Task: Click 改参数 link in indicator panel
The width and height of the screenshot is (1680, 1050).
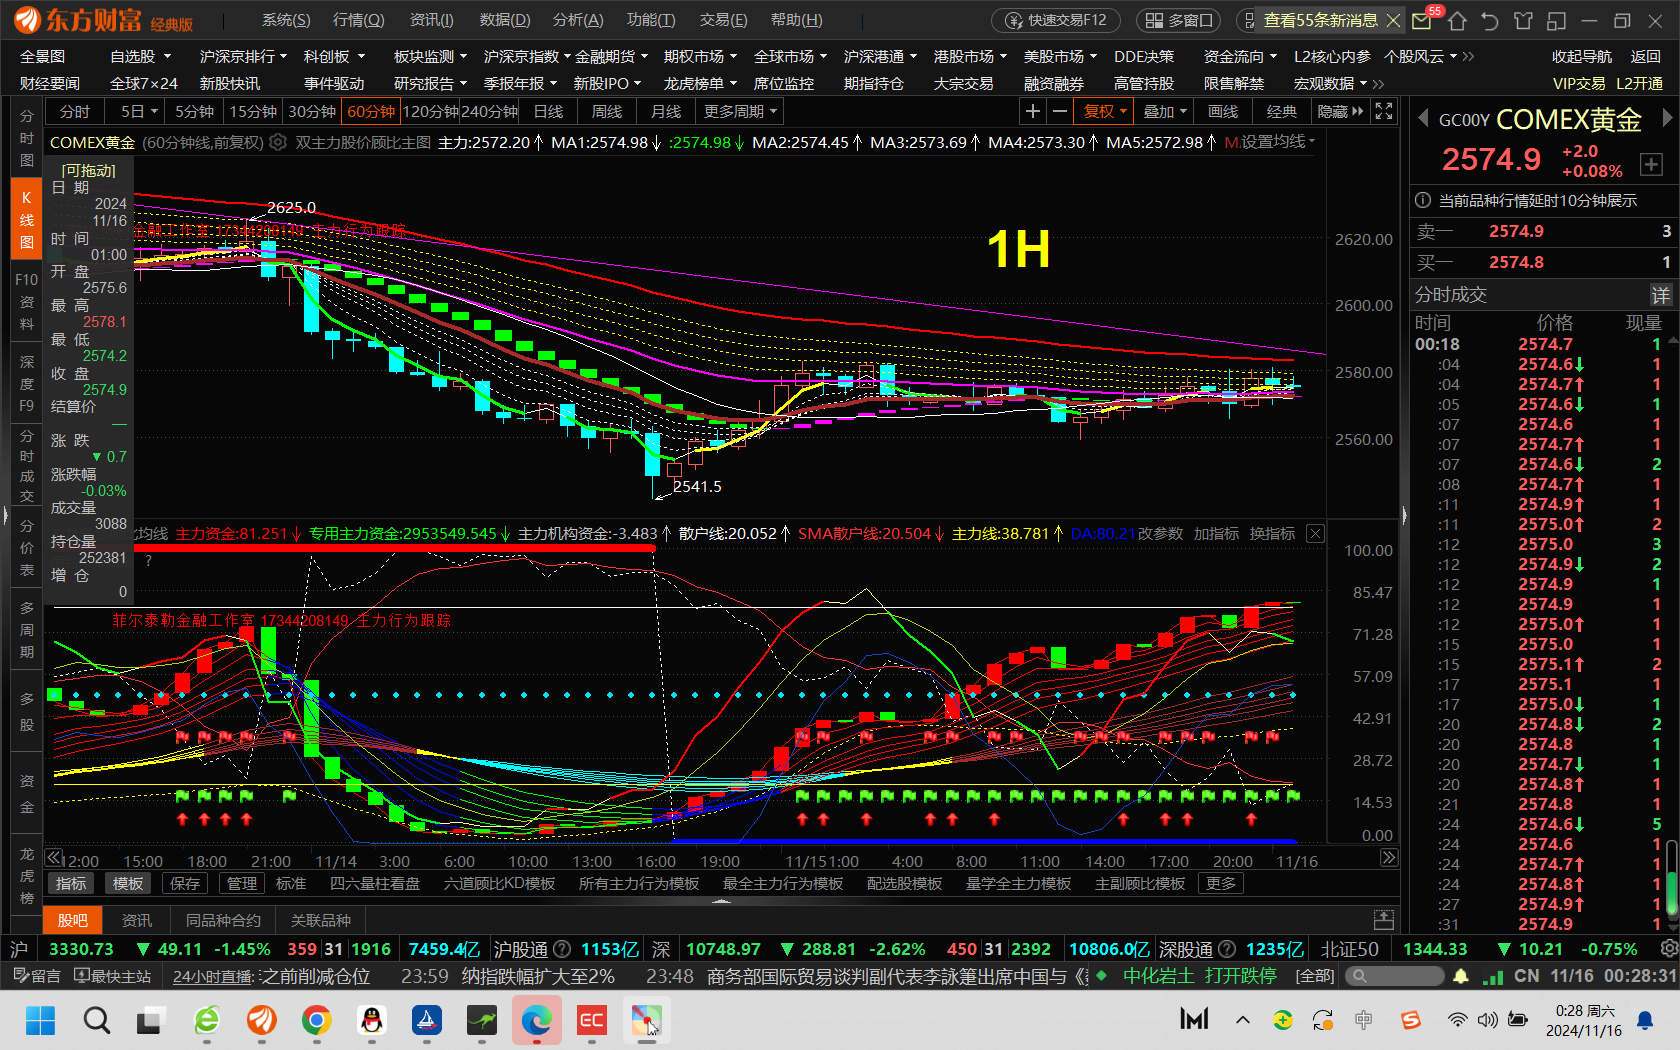Action: pyautogui.click(x=1160, y=534)
